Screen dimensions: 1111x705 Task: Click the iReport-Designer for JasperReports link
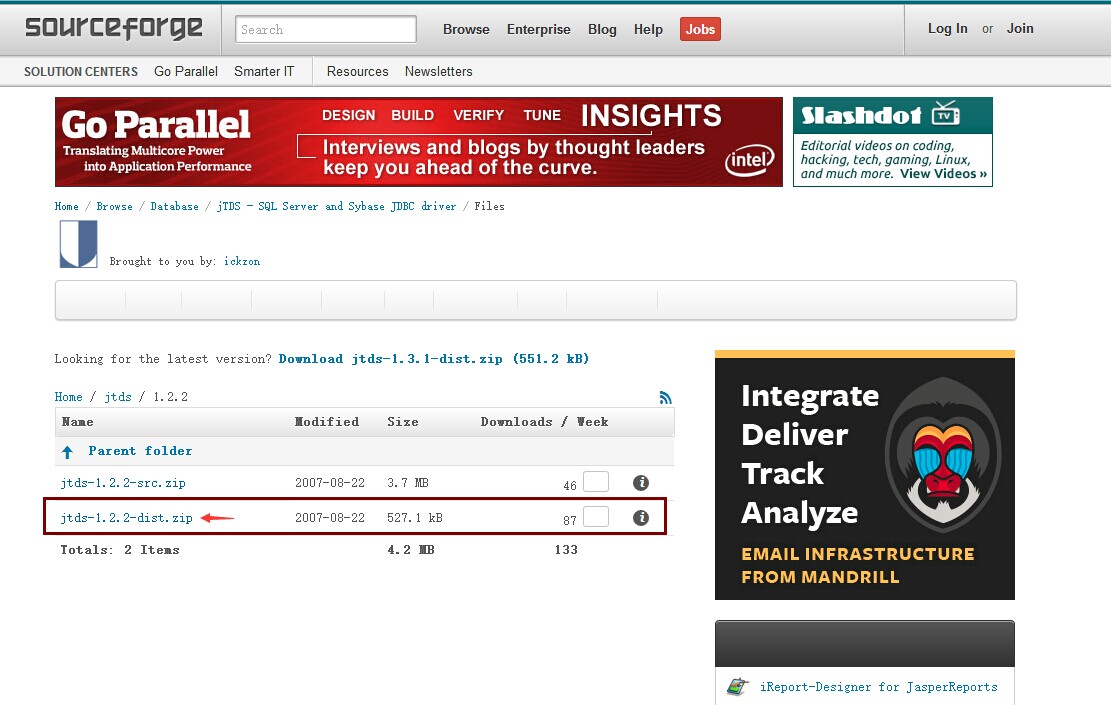click(x=879, y=687)
